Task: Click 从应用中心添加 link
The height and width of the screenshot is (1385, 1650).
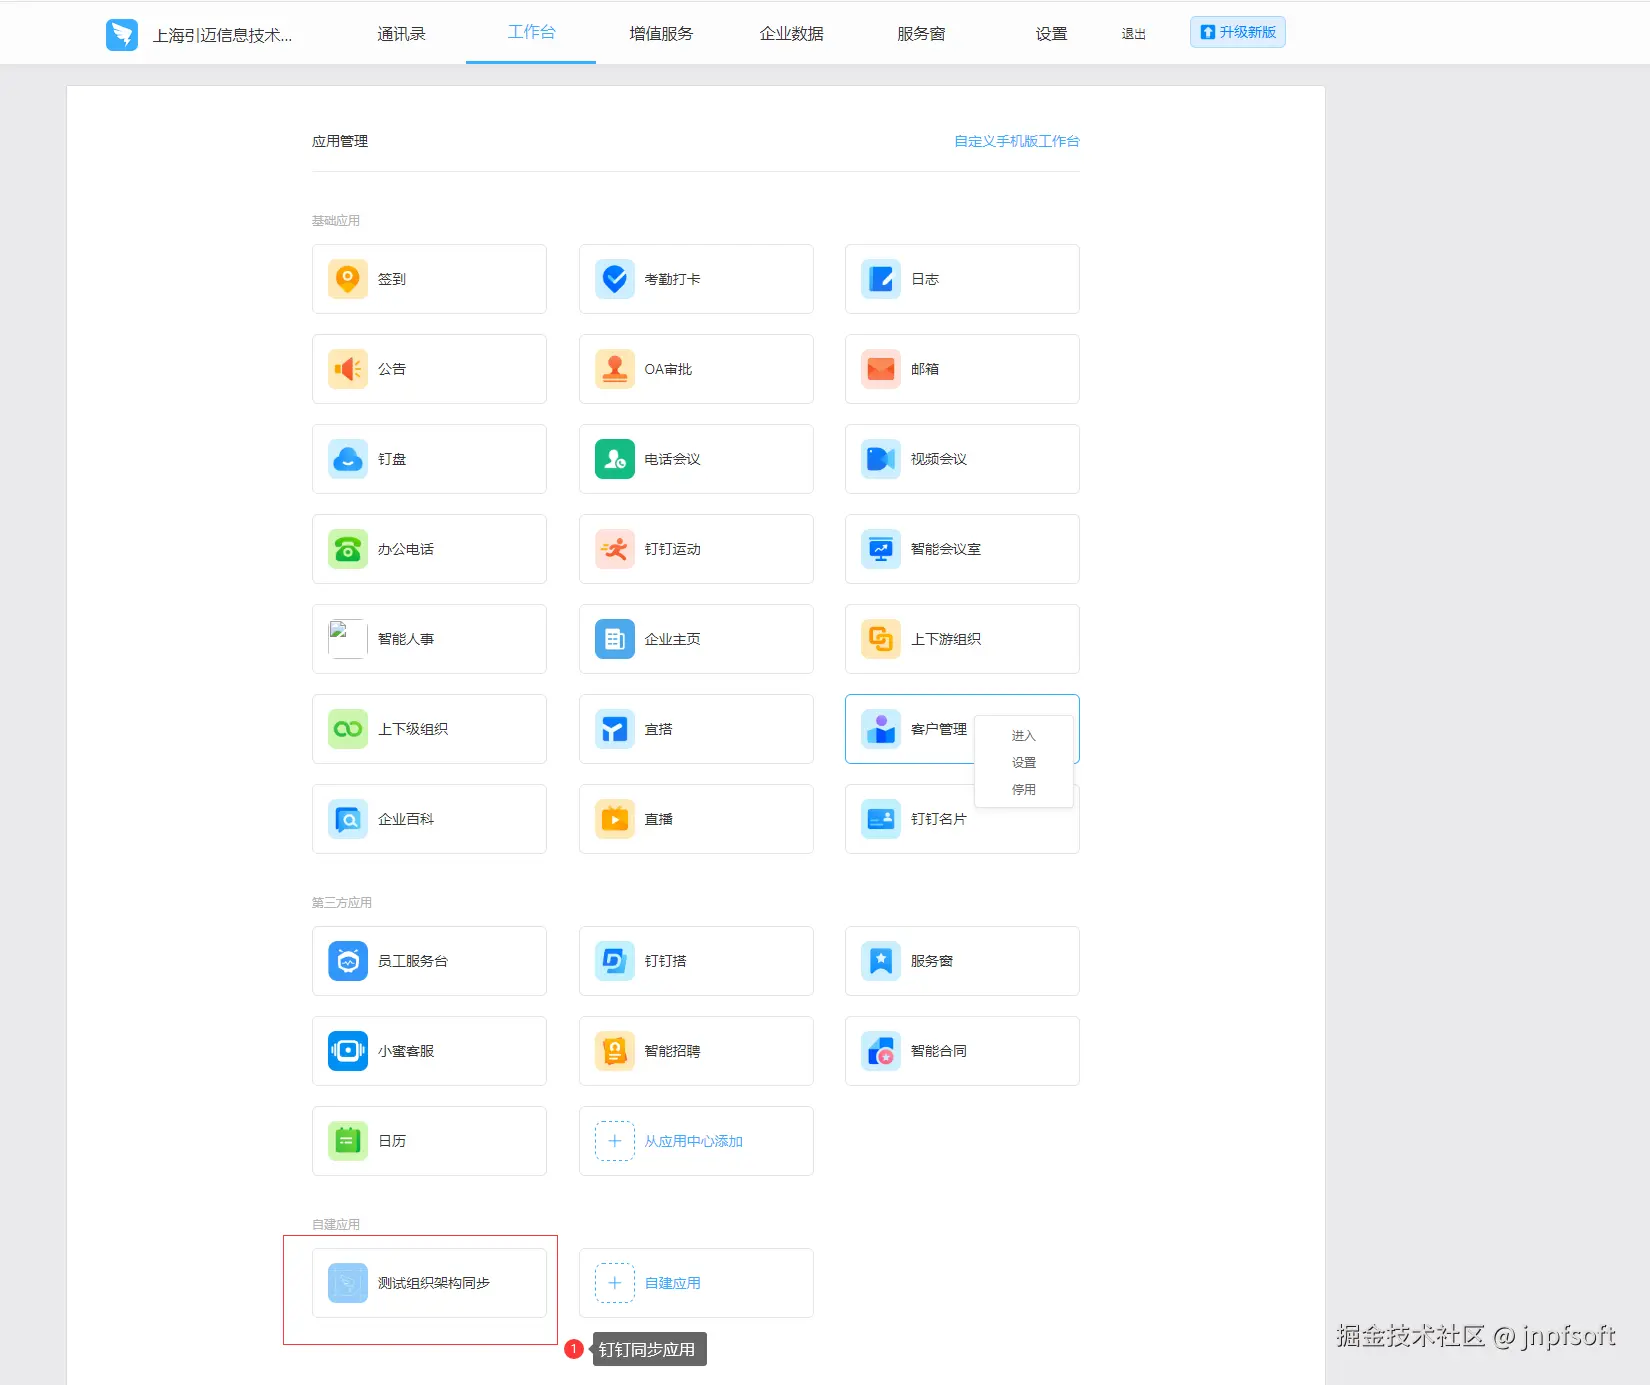Action: point(693,1141)
